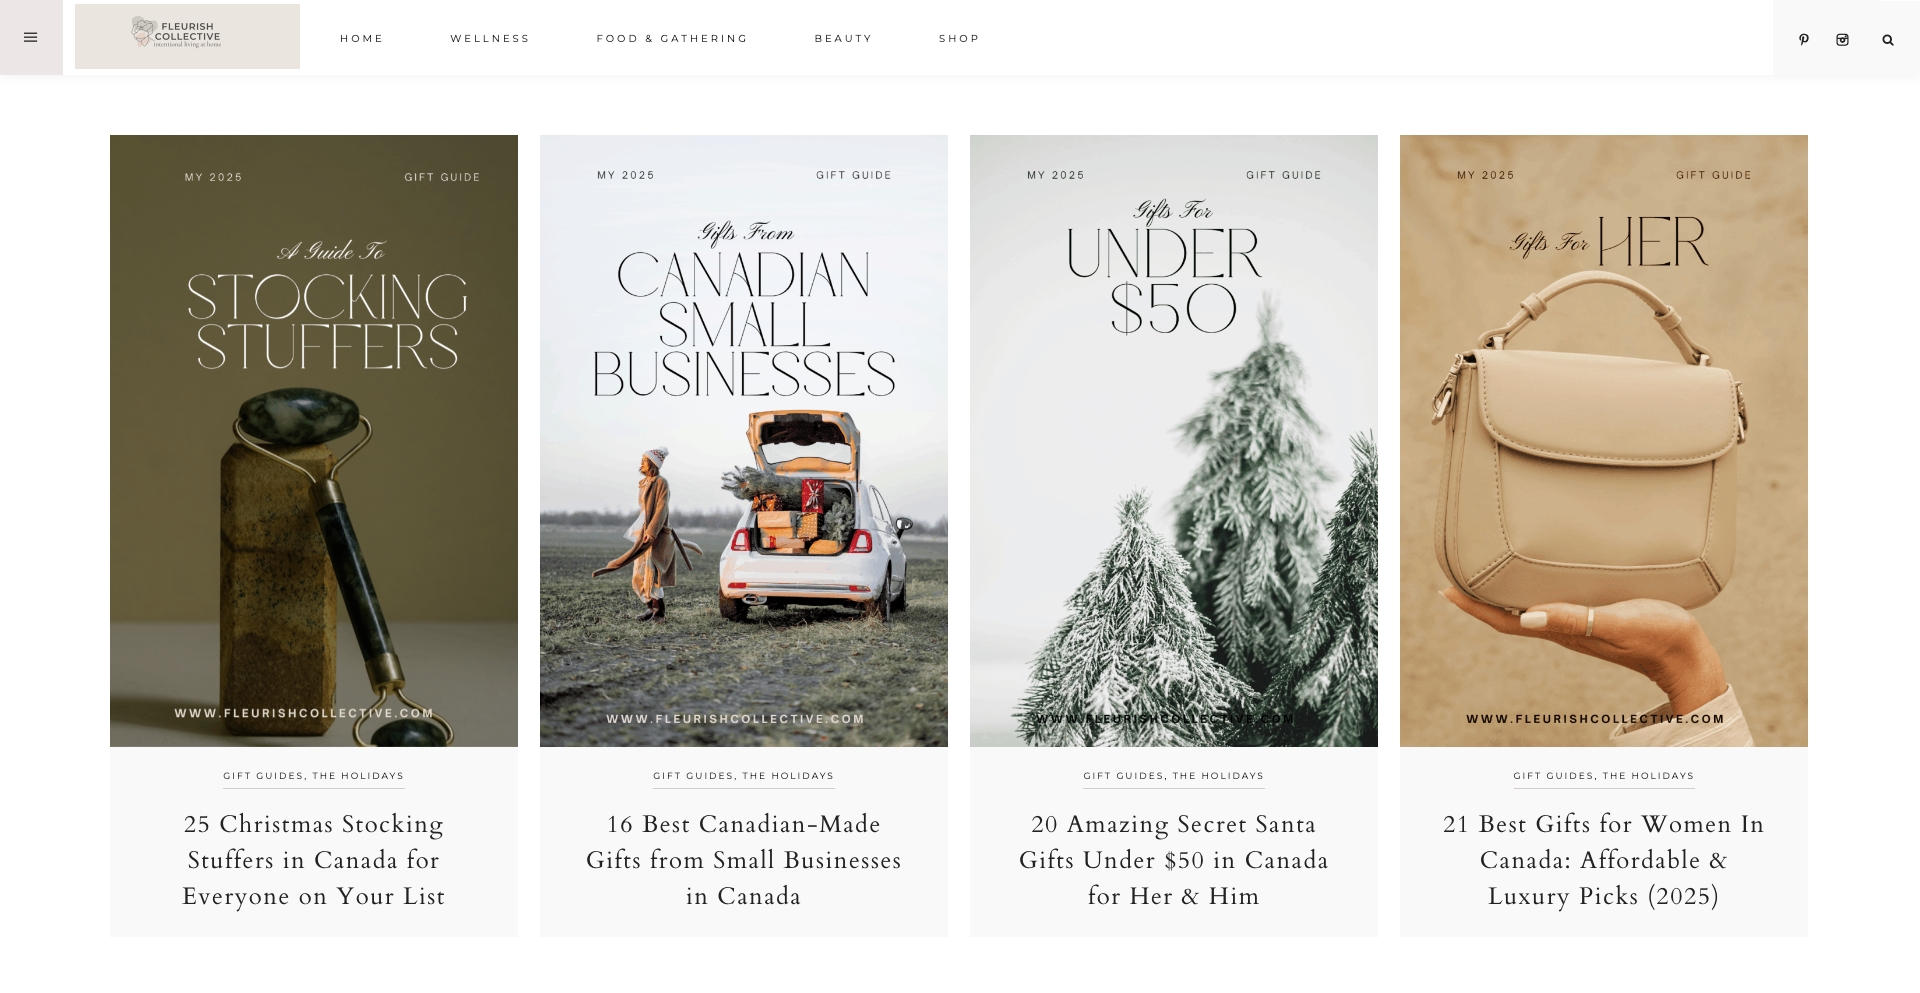Open the Stocking Stuffers guide image
The image size is (1920, 993).
pyautogui.click(x=314, y=440)
